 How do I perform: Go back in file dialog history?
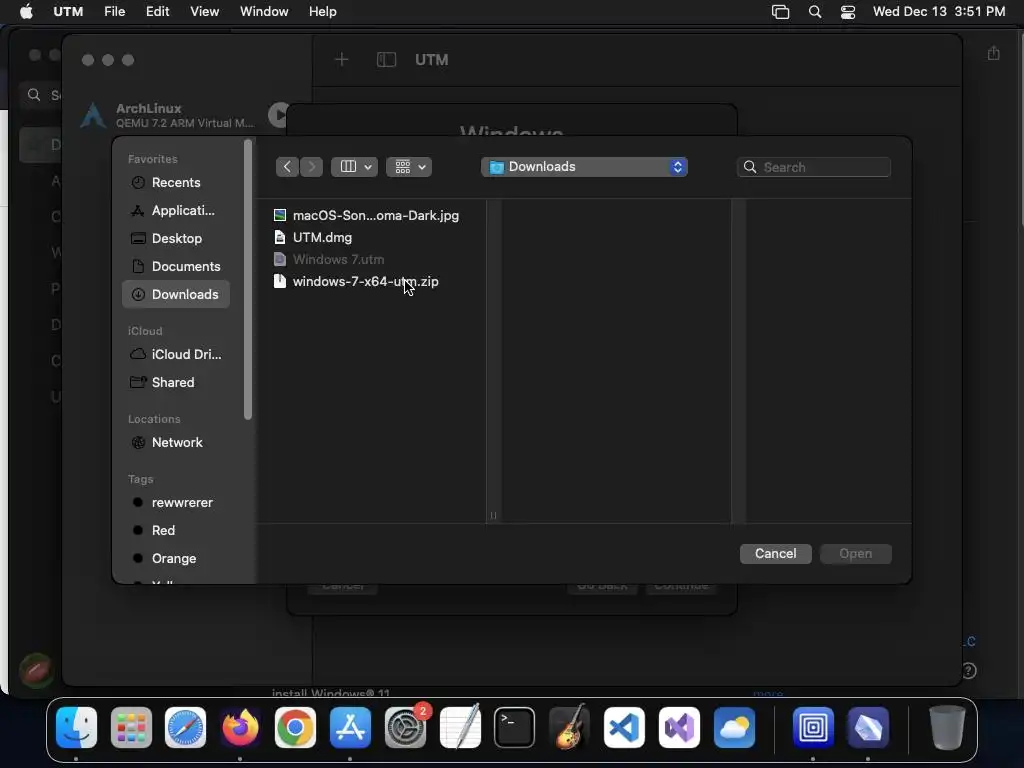click(287, 167)
